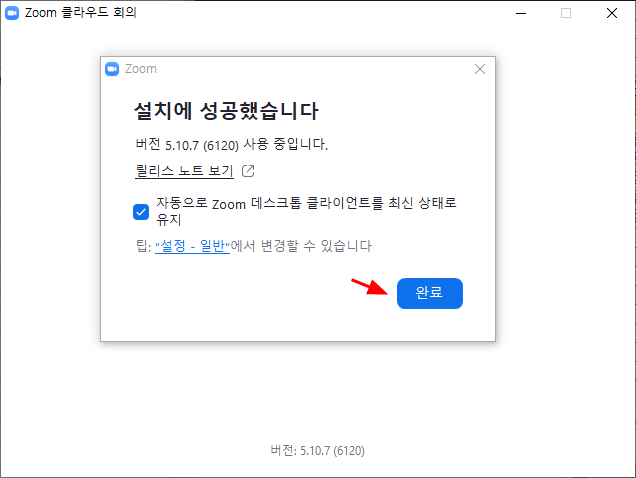Click the external link icon beside release notes
The width and height of the screenshot is (636, 478).
point(248,171)
